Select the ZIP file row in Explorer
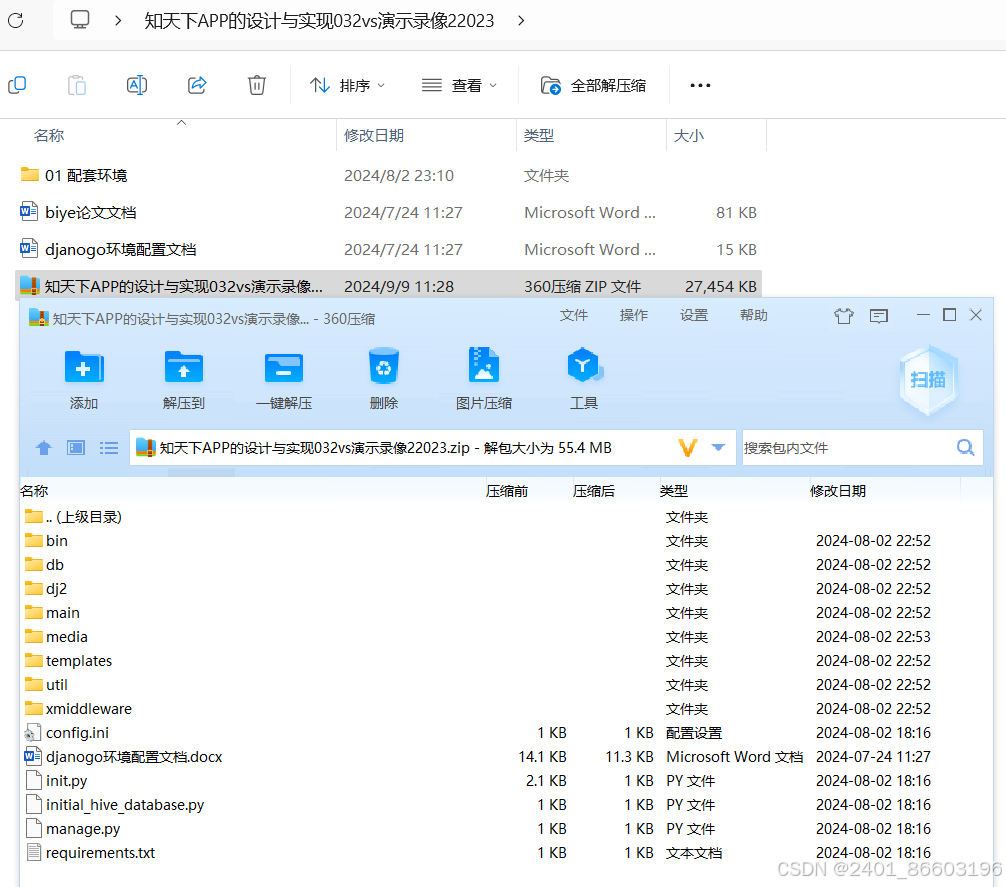 388,286
